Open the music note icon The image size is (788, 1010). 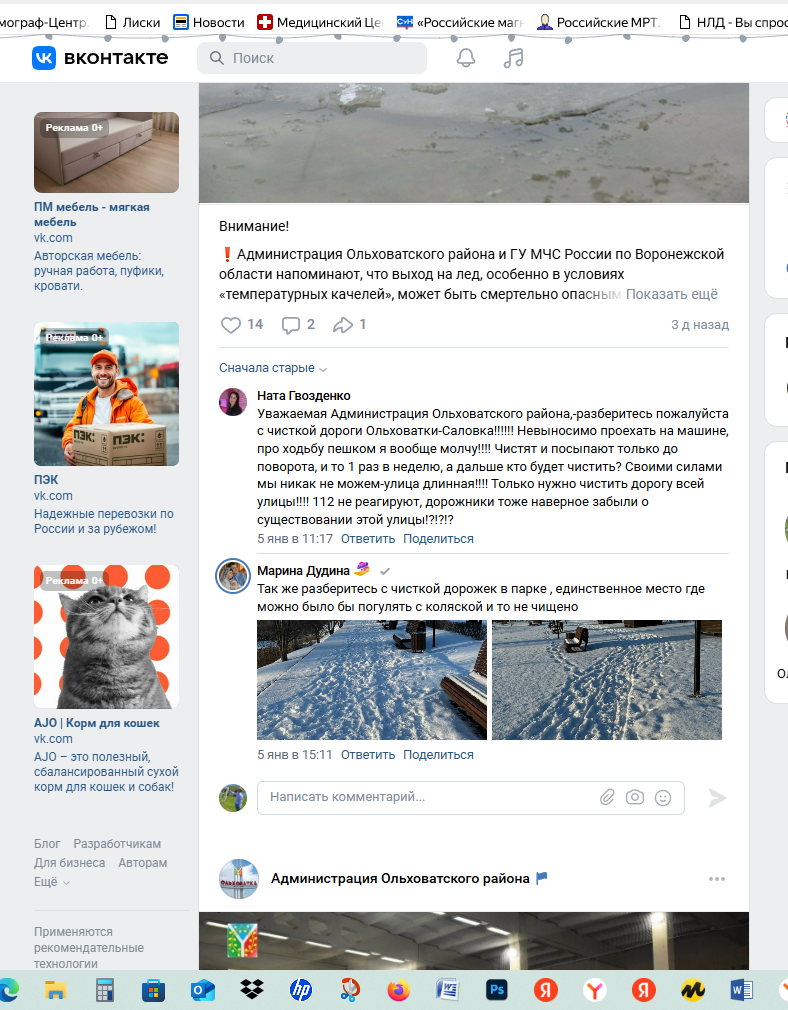(513, 58)
